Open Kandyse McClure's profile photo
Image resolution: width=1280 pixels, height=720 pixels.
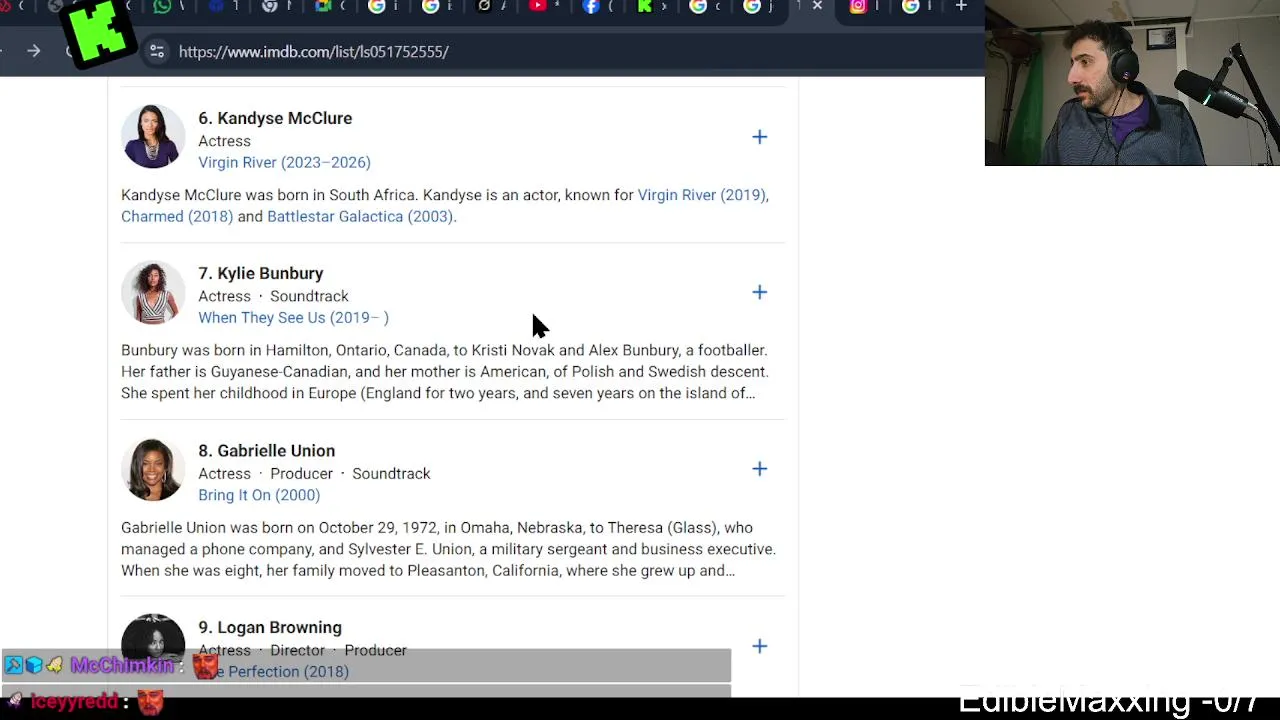(x=153, y=136)
